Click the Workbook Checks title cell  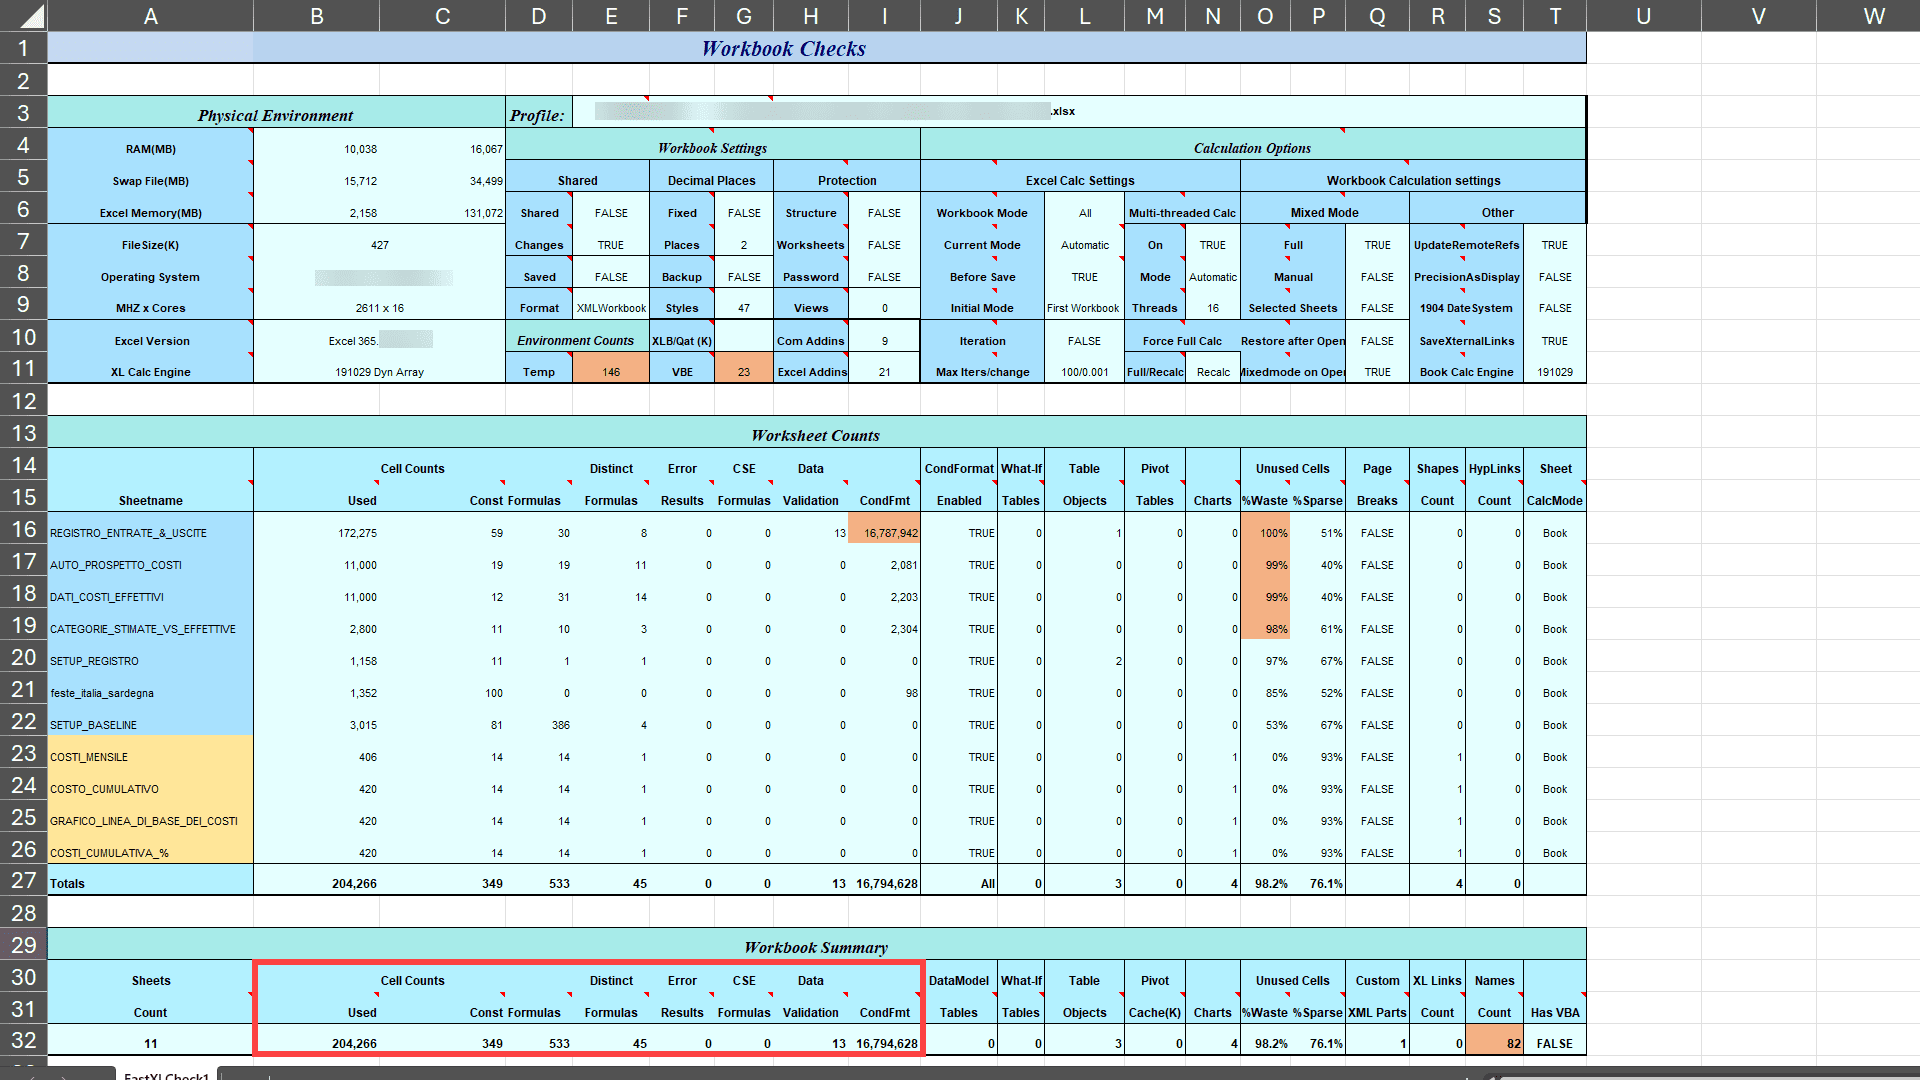pos(784,48)
